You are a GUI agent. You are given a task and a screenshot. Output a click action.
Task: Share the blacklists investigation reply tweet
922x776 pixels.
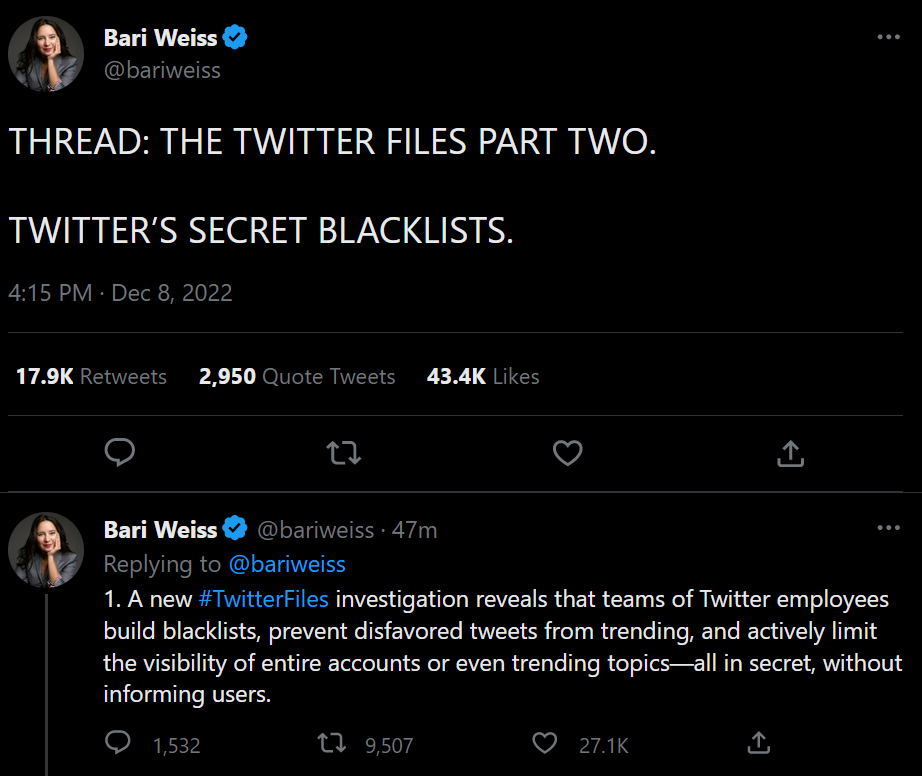pos(759,743)
